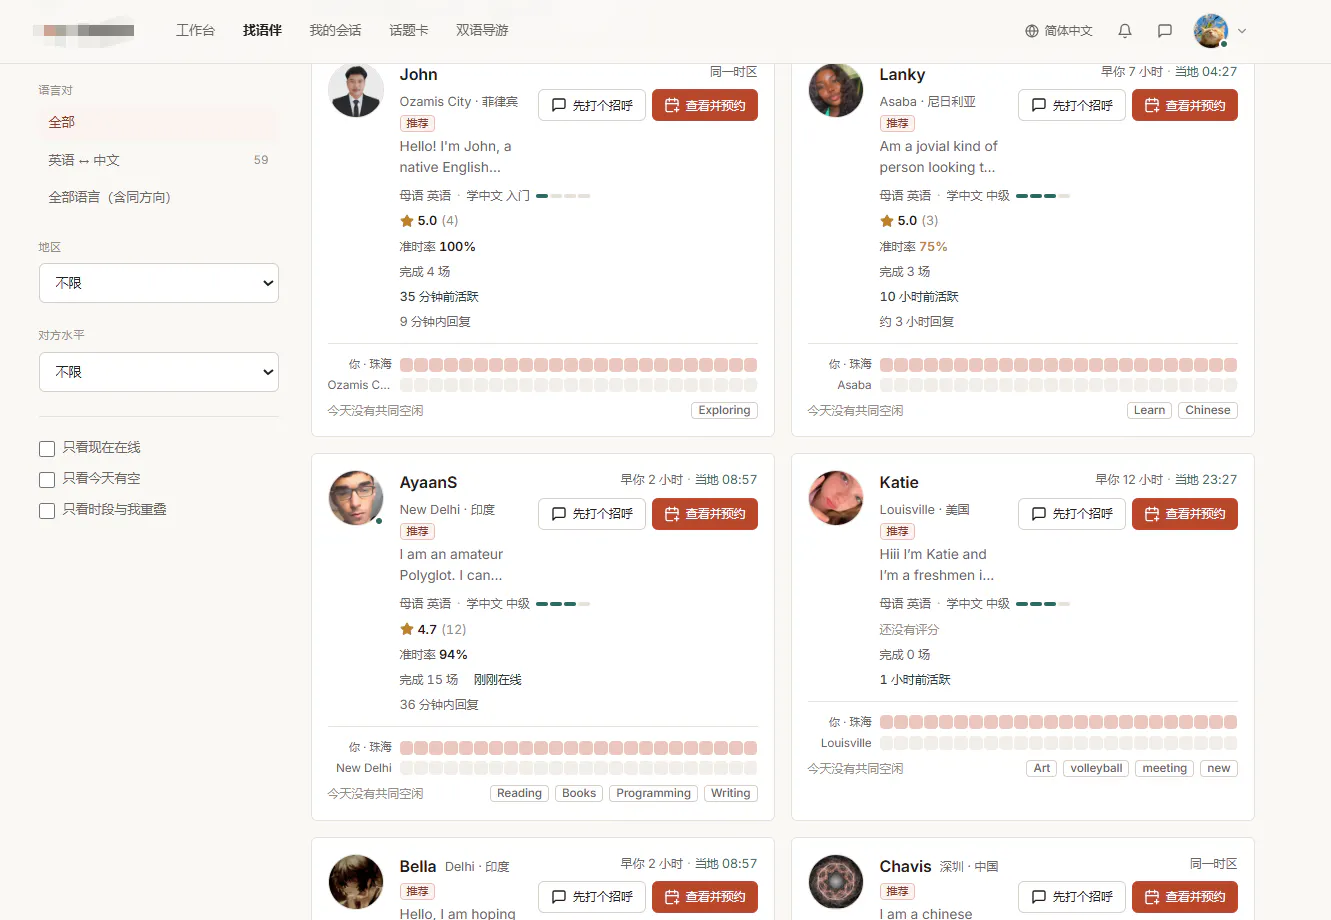Click 查看并预约 on Katie's card
This screenshot has width=1331, height=920.
(1185, 514)
